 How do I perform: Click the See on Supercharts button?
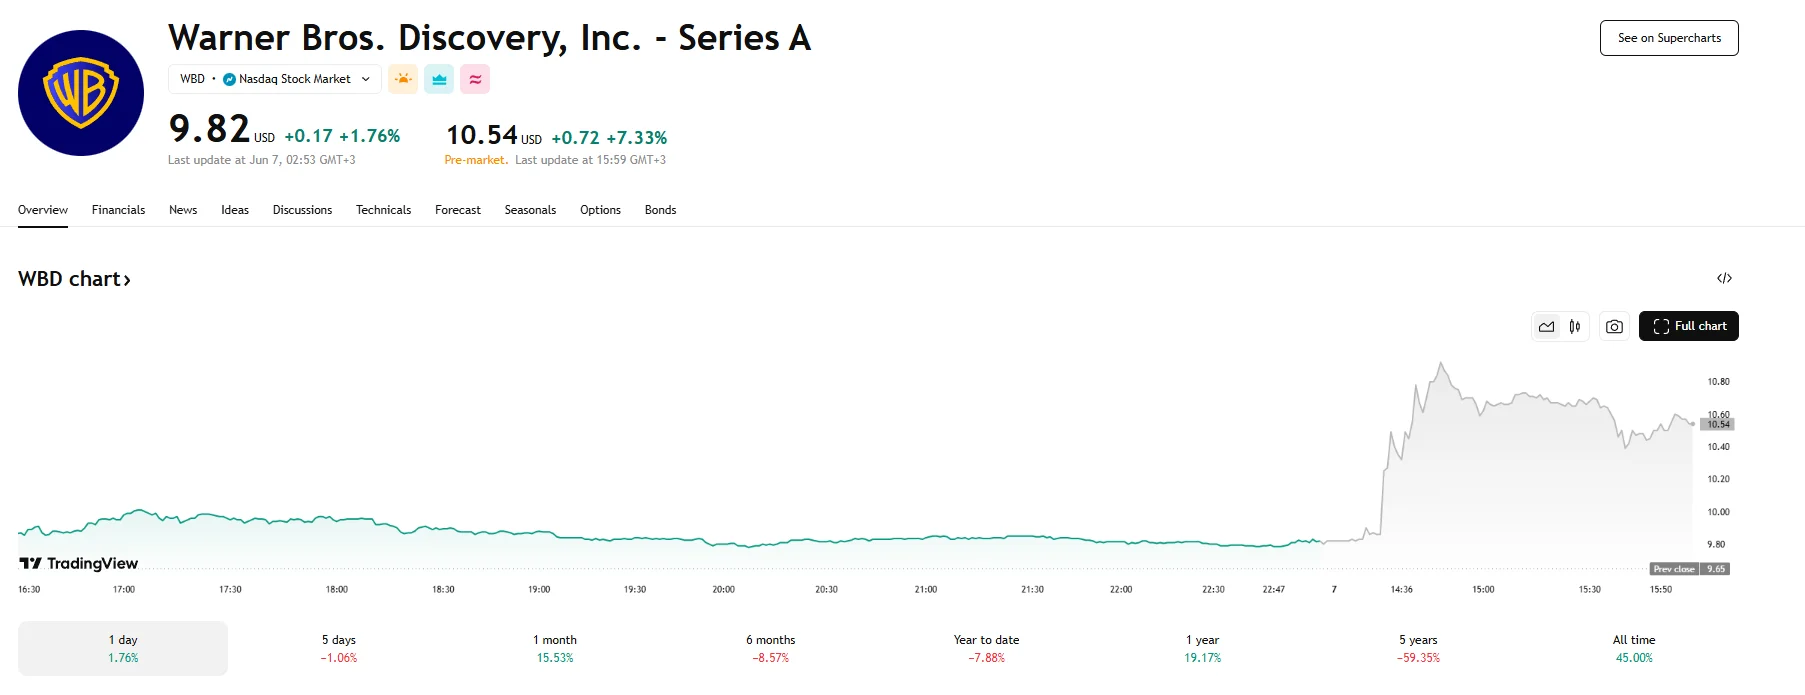[1668, 37]
